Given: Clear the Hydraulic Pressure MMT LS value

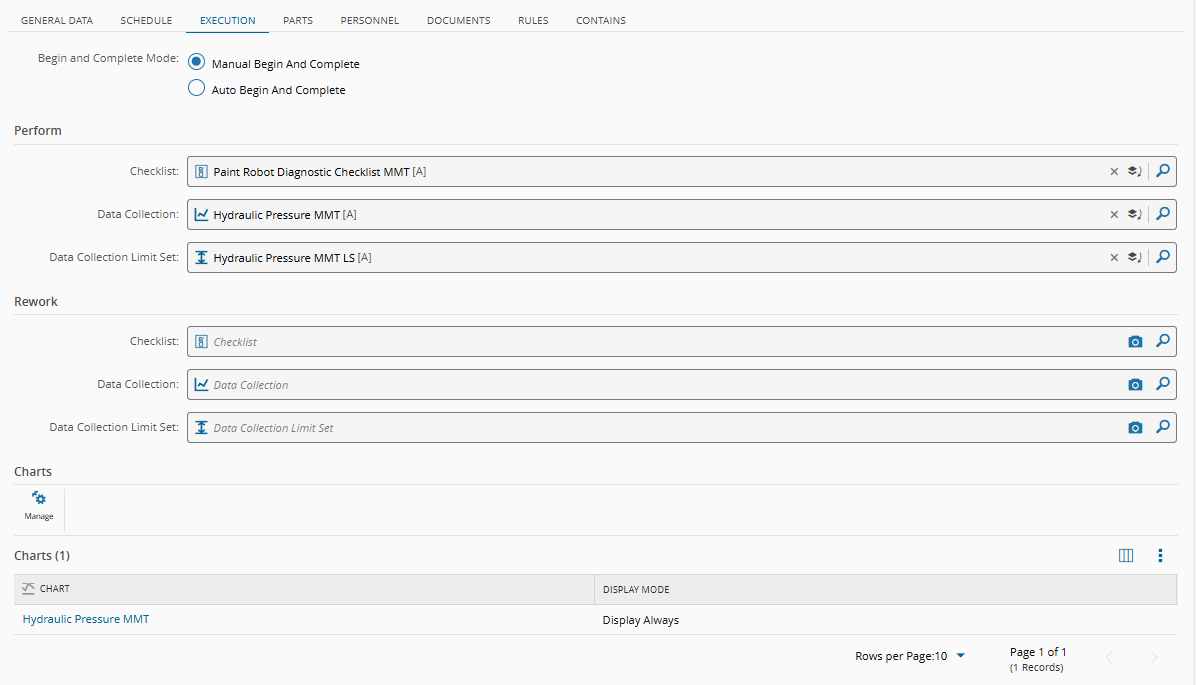Looking at the screenshot, I should point(1114,258).
